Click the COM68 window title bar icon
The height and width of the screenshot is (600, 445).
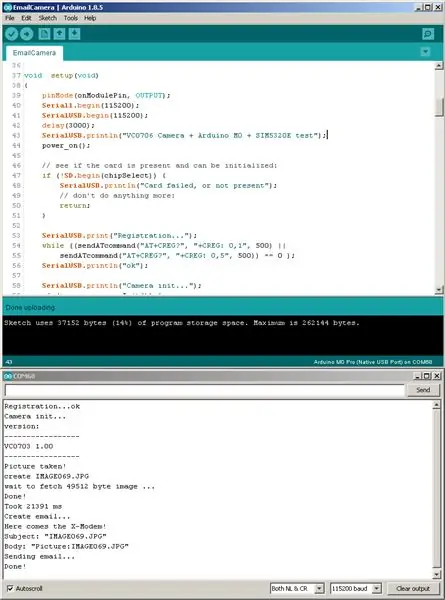8,376
